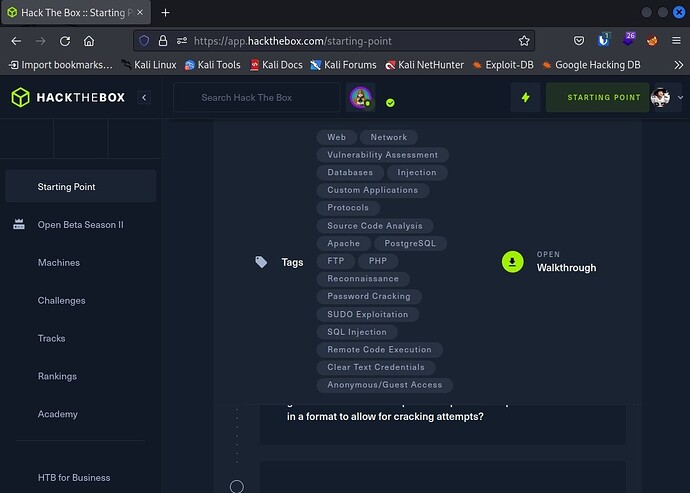The height and width of the screenshot is (493, 690).
Task: Click in the Search Hack The Box field
Action: pos(257,97)
